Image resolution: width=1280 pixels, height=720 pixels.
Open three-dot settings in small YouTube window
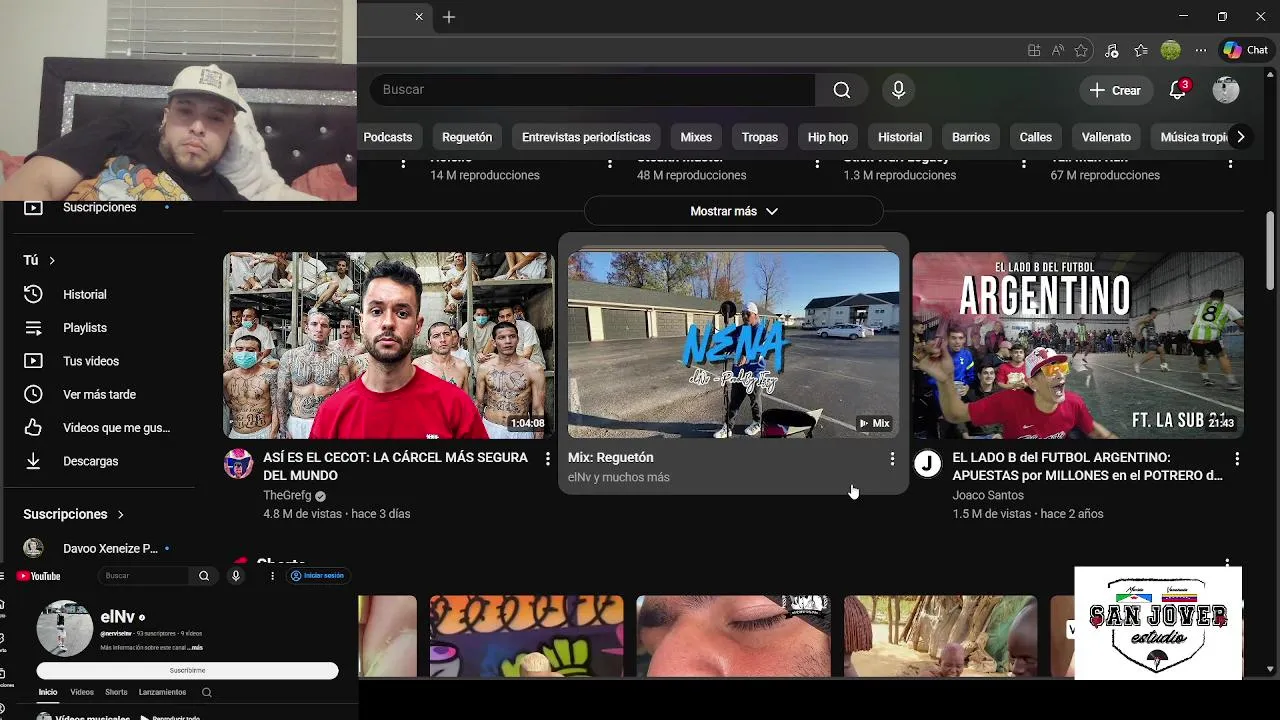click(x=272, y=576)
